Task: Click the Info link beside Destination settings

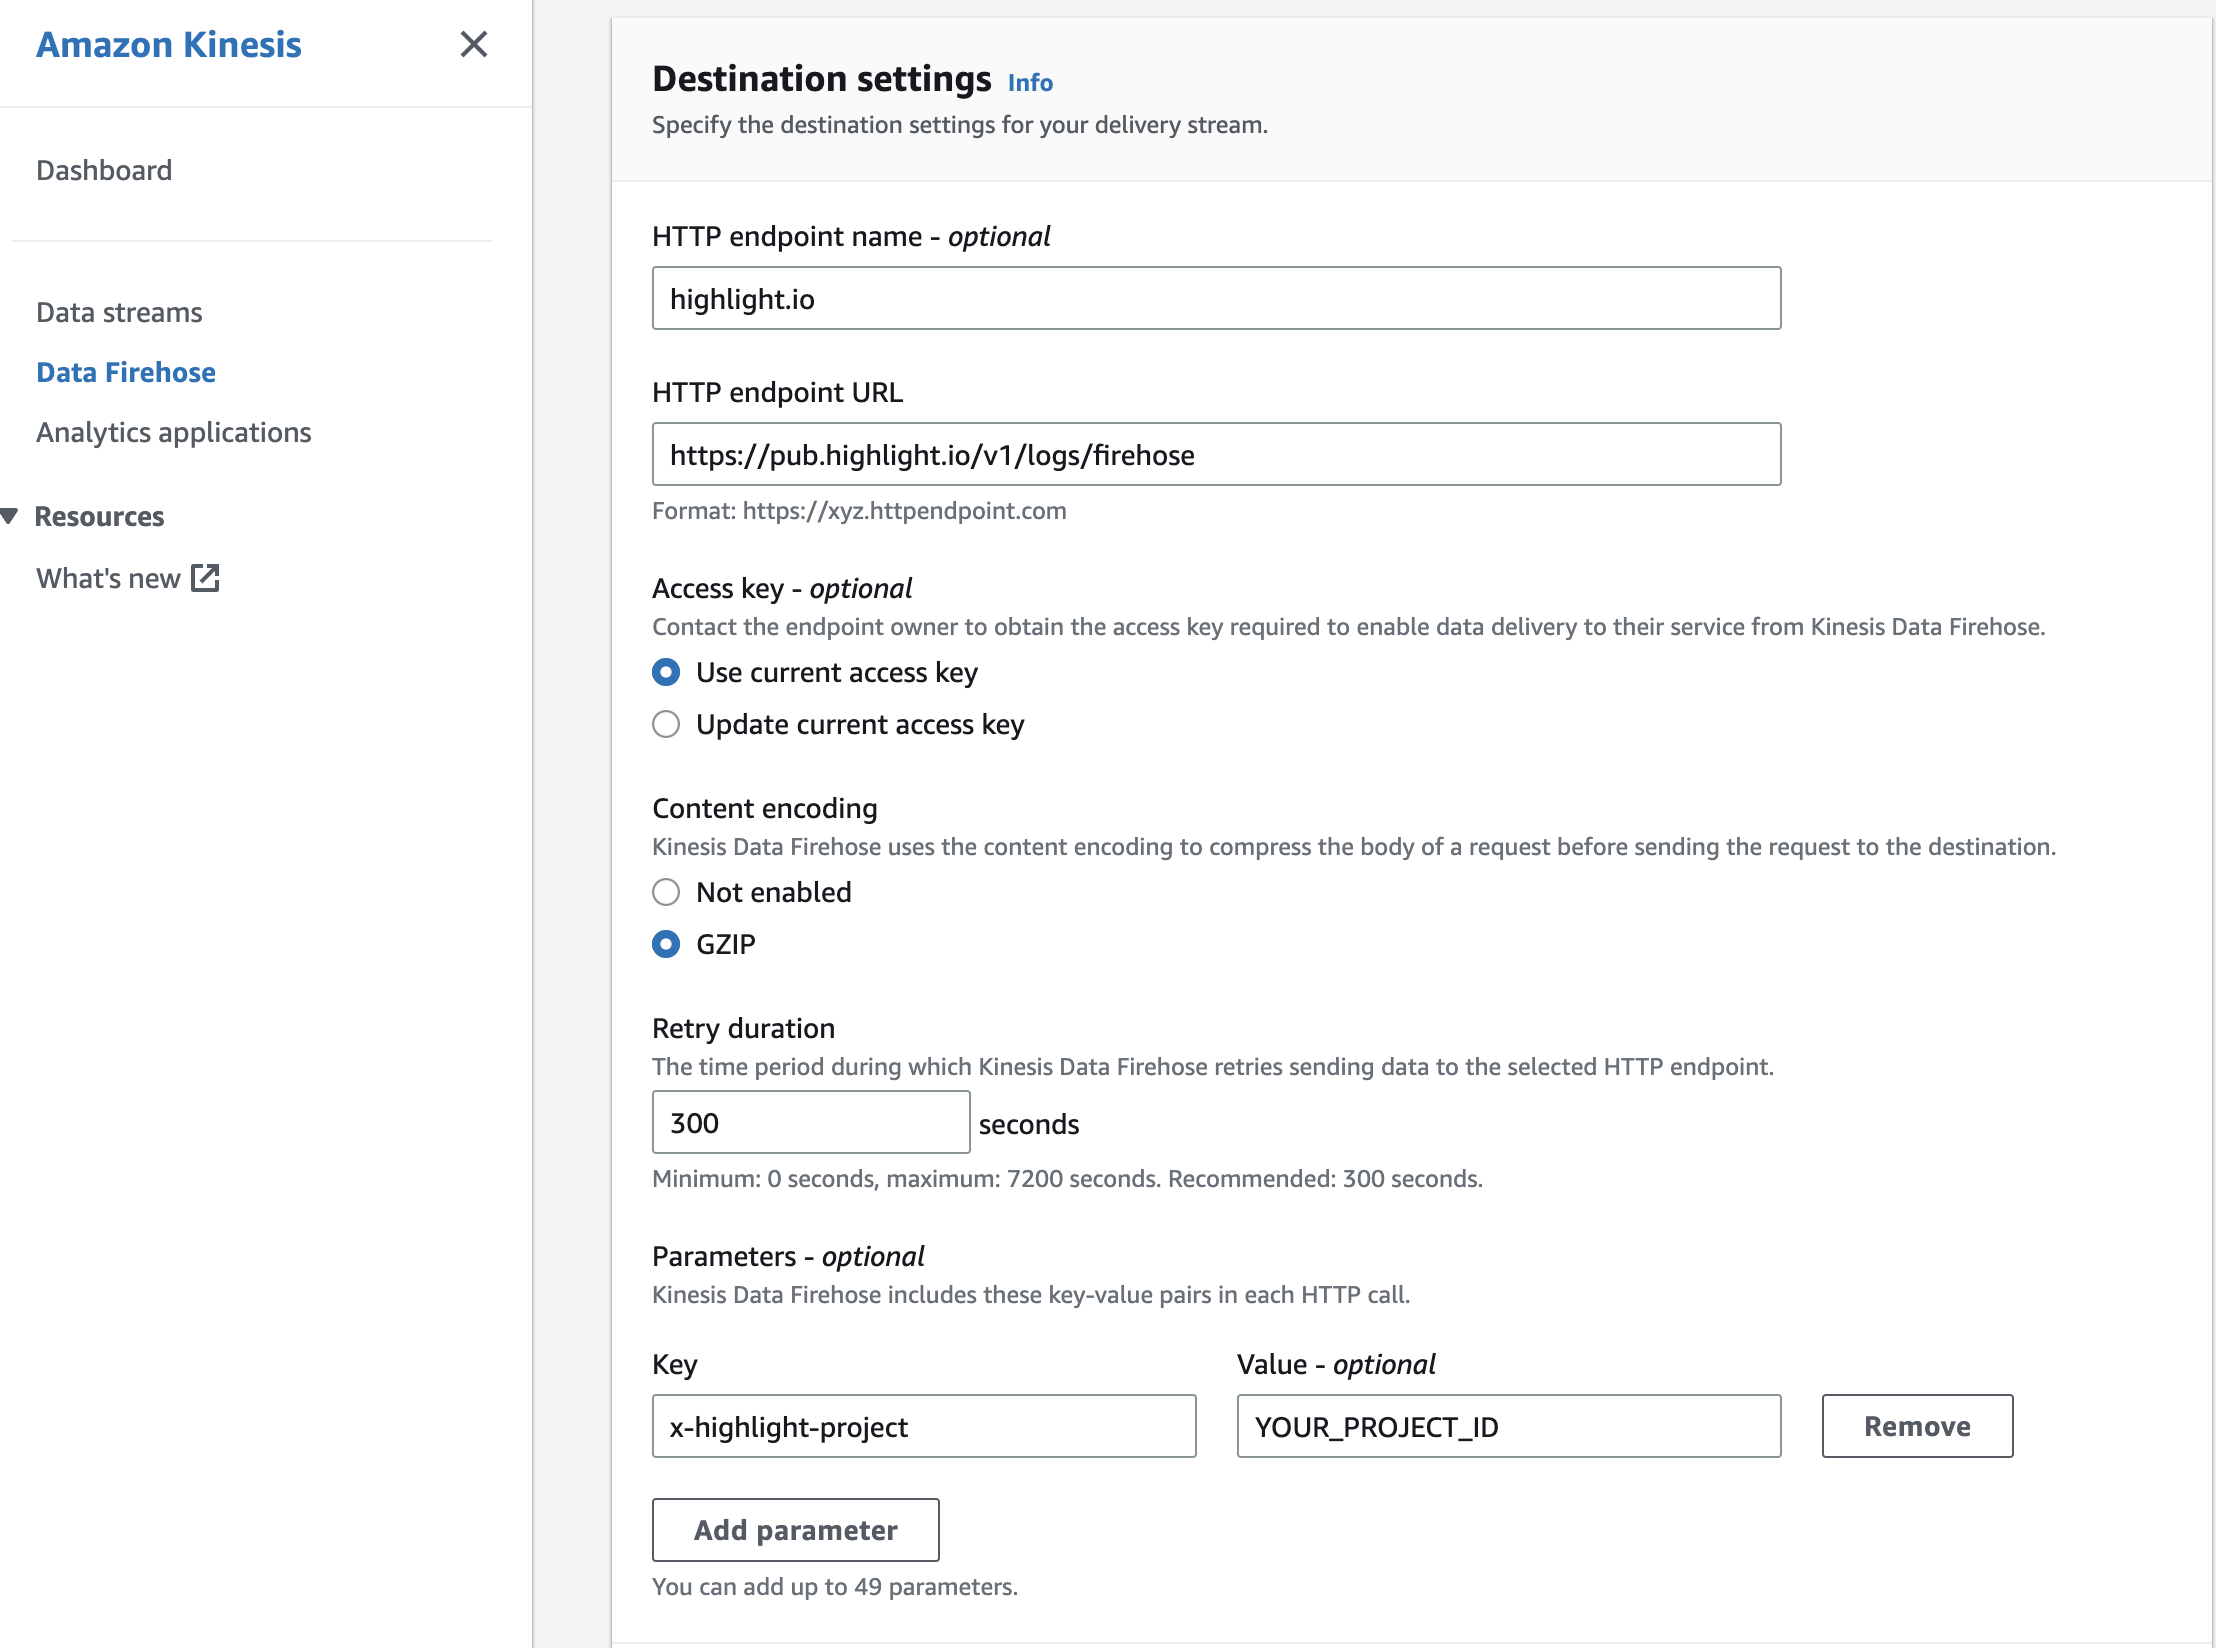Action: point(1030,82)
